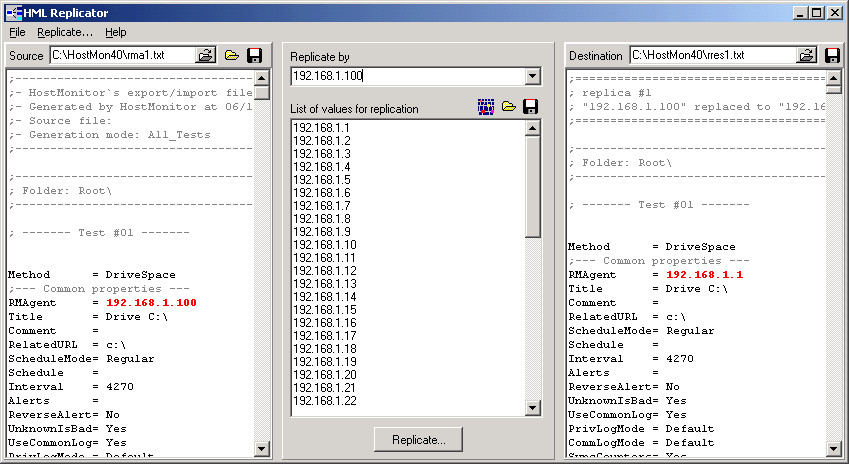Click the Replicate... button
849x464 pixels.
click(418, 440)
